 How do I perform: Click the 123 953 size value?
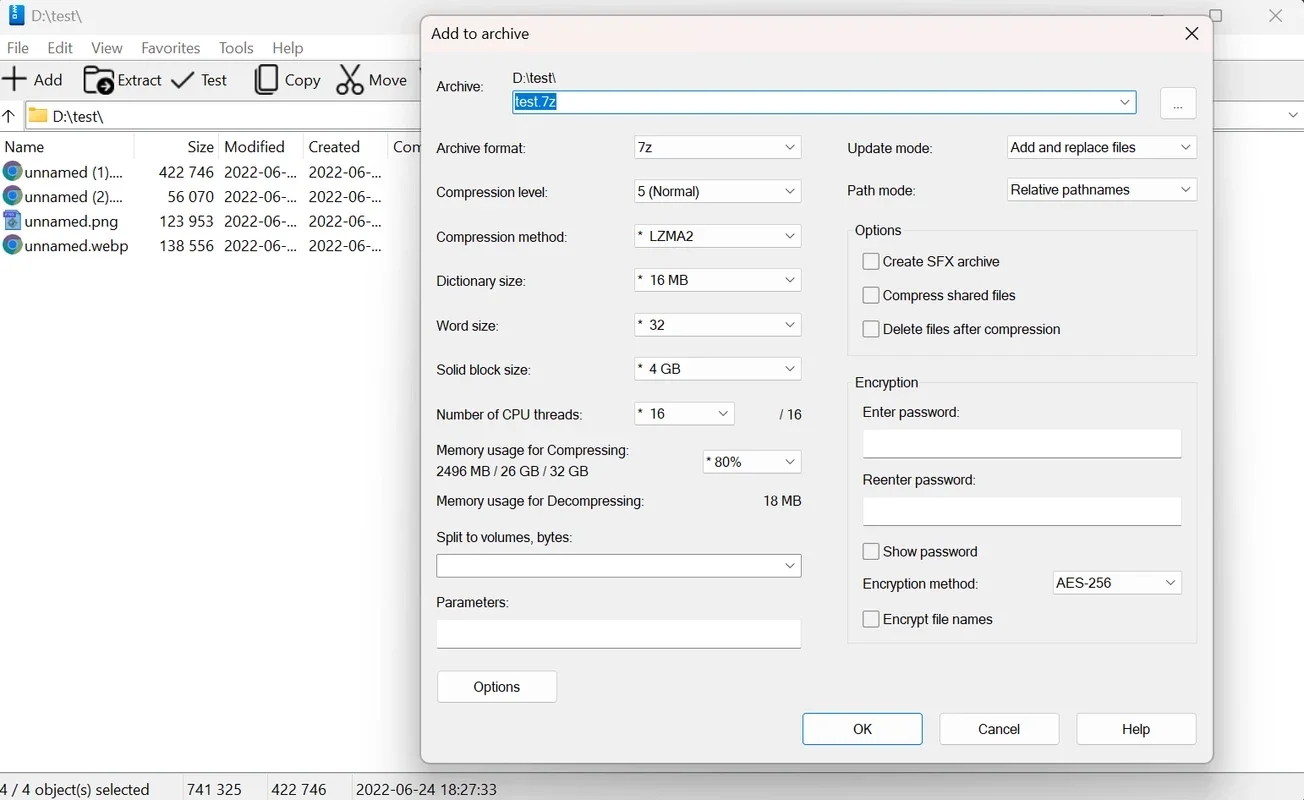pyautogui.click(x=186, y=221)
